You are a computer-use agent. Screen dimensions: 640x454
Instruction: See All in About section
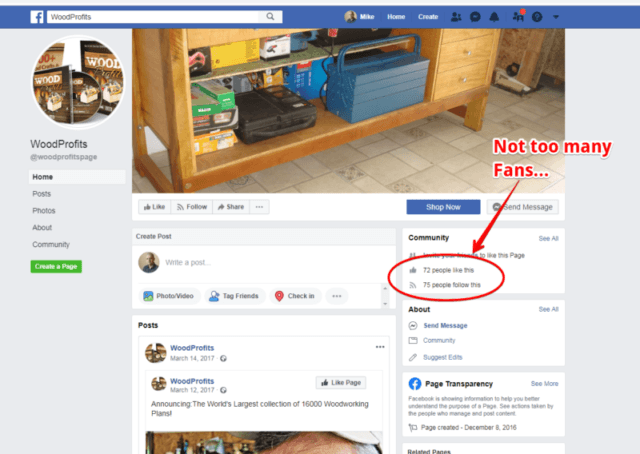[x=548, y=309]
